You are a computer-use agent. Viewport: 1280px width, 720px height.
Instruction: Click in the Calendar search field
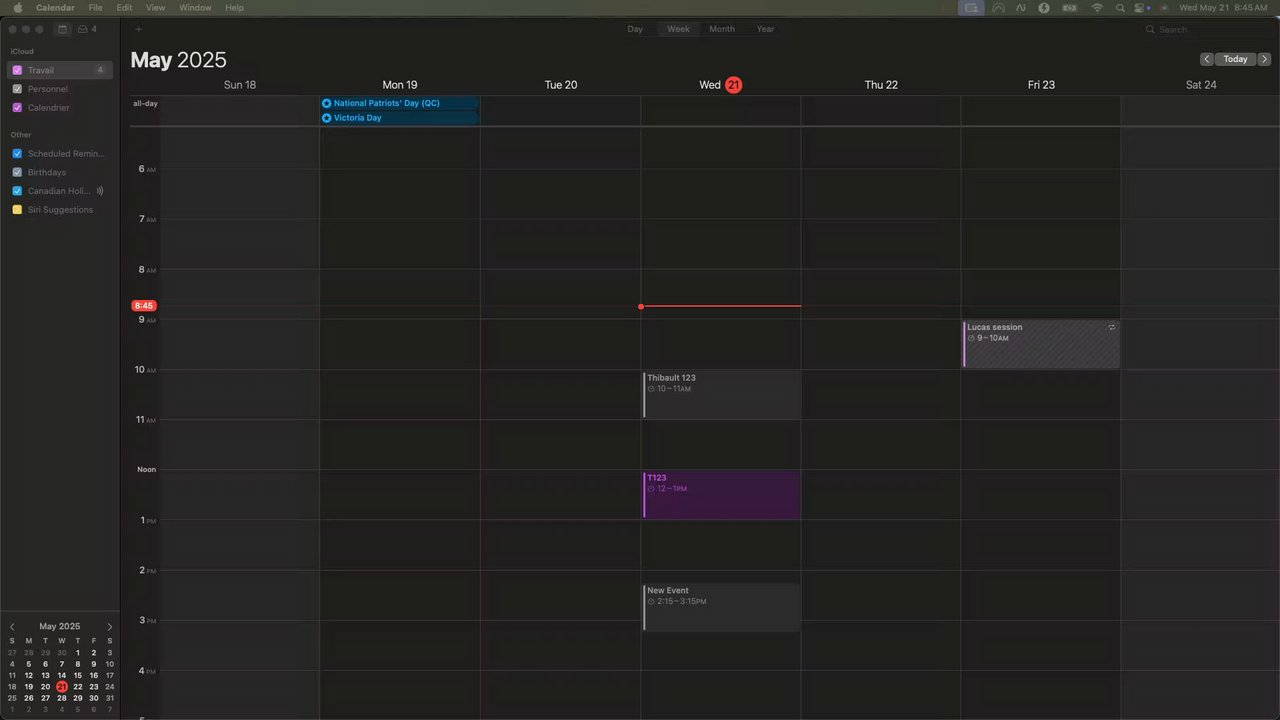(1208, 30)
